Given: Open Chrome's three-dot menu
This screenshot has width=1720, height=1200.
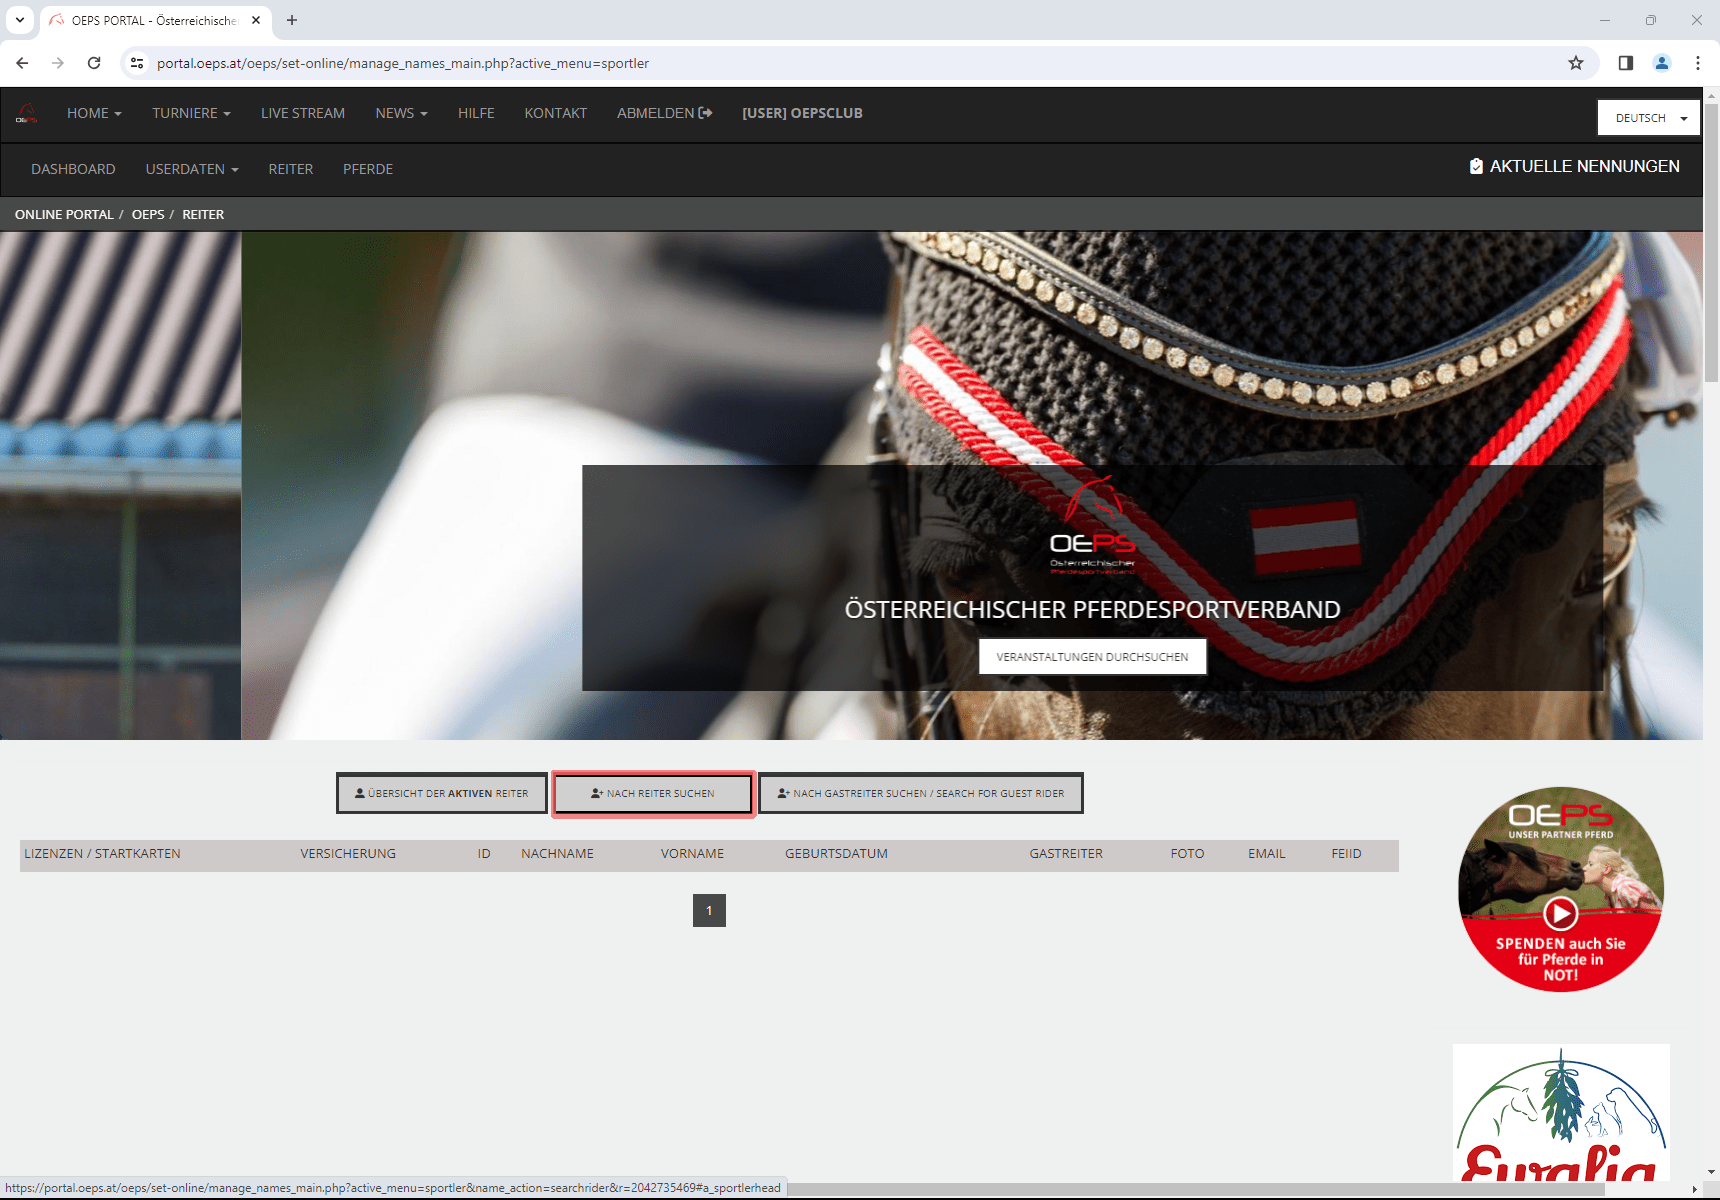Looking at the screenshot, I should click(1698, 63).
